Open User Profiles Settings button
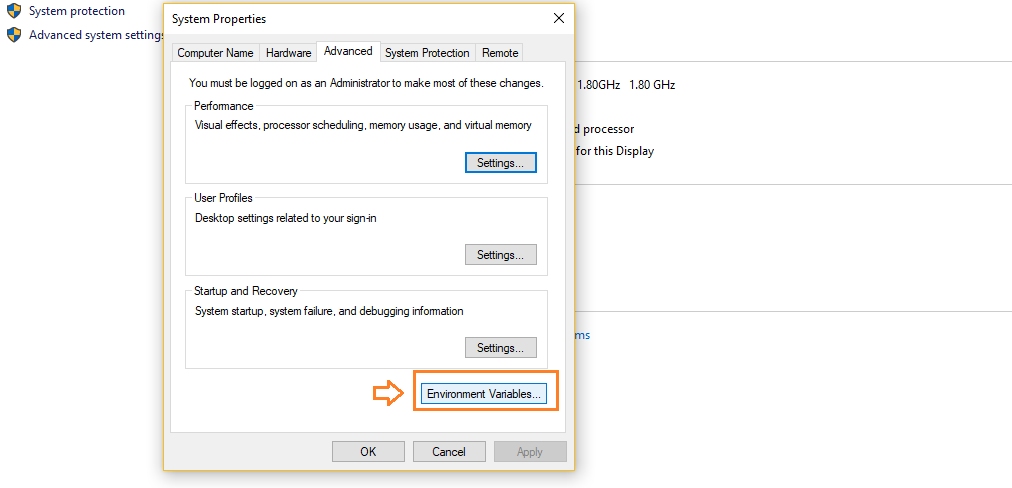The image size is (1012, 488). point(500,255)
